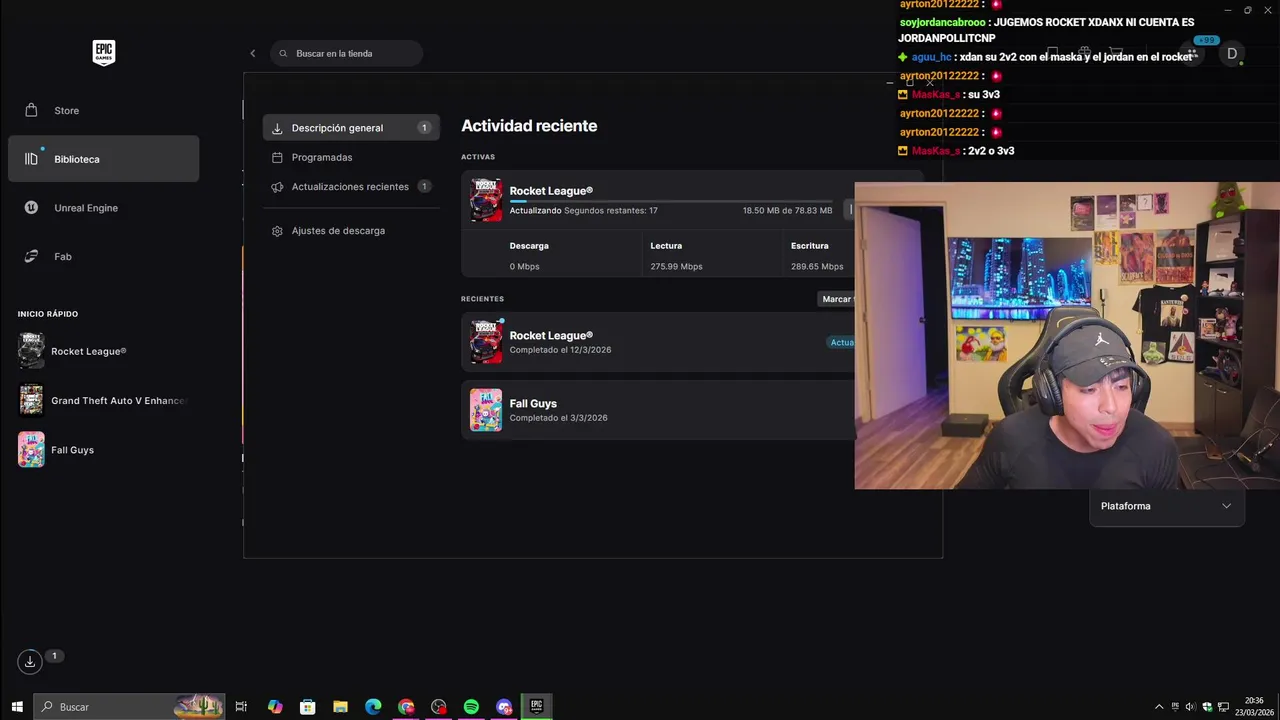Go back with the left chevron arrow
Viewport: 1280px width, 720px height.
[x=252, y=53]
